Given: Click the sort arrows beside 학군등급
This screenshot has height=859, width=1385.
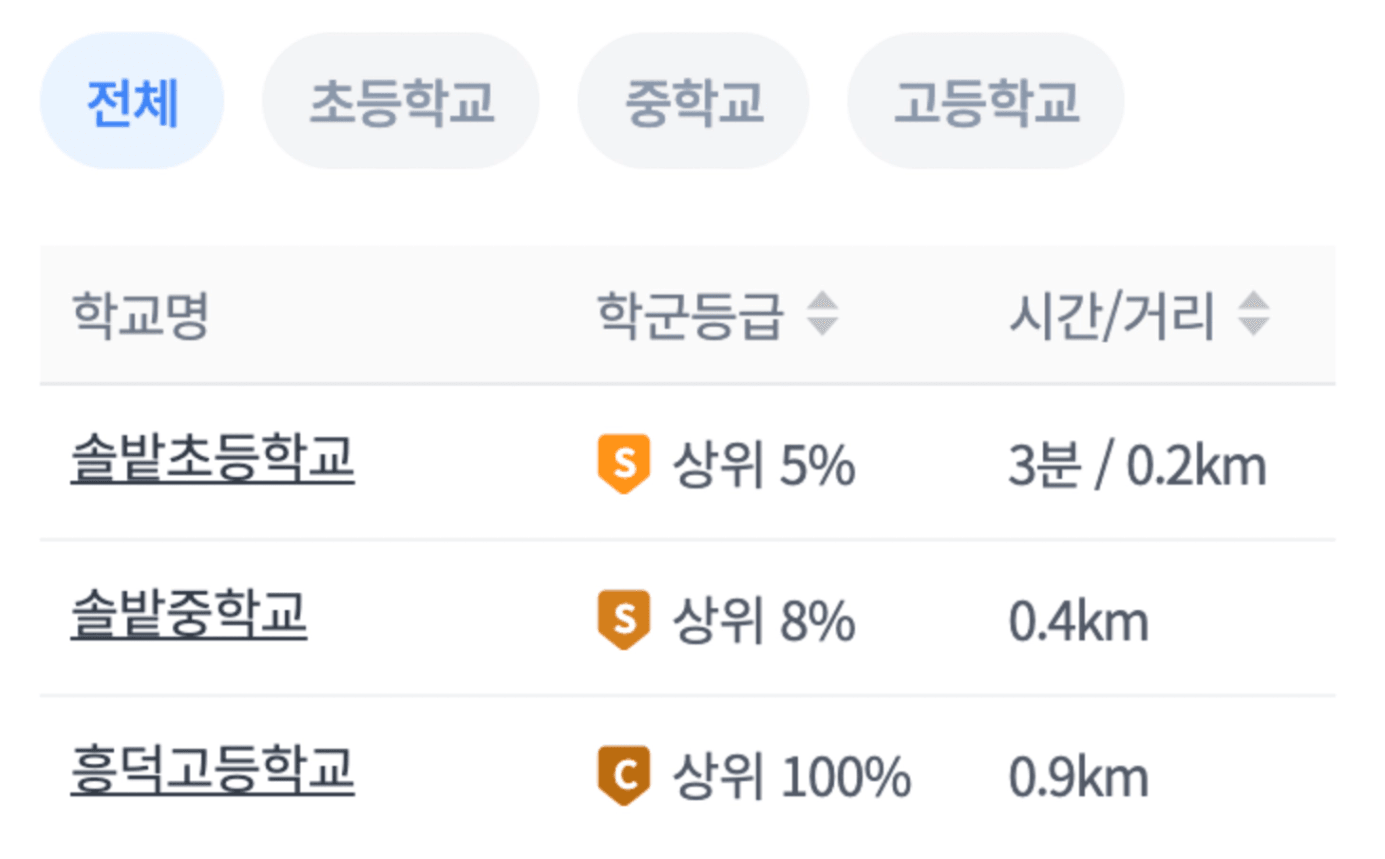Looking at the screenshot, I should pyautogui.click(x=822, y=315).
